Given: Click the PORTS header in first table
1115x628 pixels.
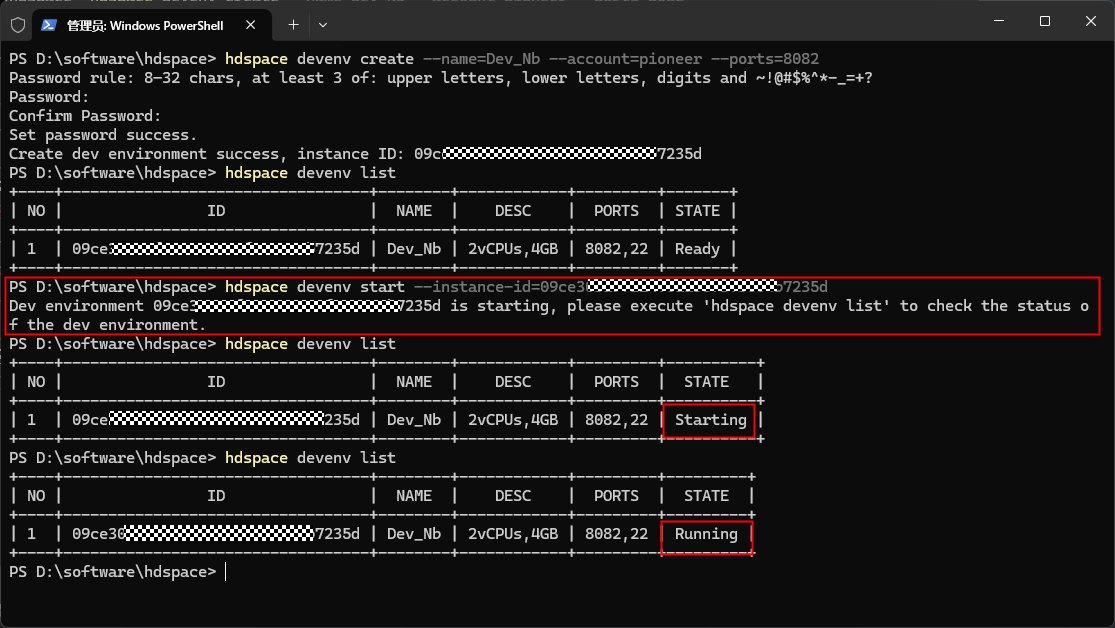Looking at the screenshot, I should (616, 211).
